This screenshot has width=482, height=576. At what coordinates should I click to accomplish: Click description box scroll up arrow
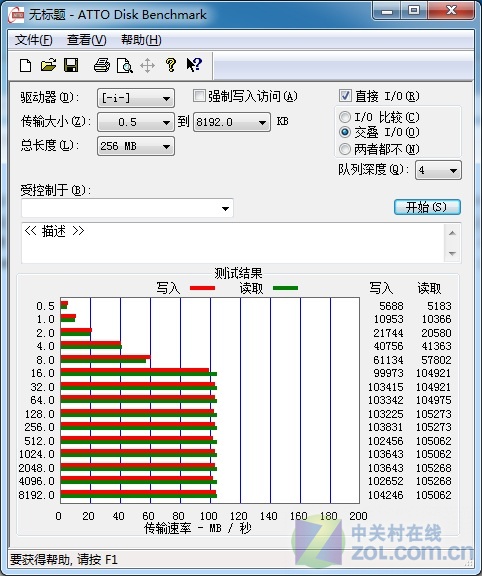(453, 233)
